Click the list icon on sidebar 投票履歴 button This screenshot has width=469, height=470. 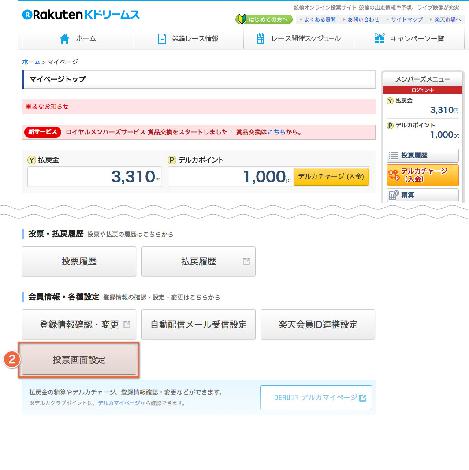point(394,155)
